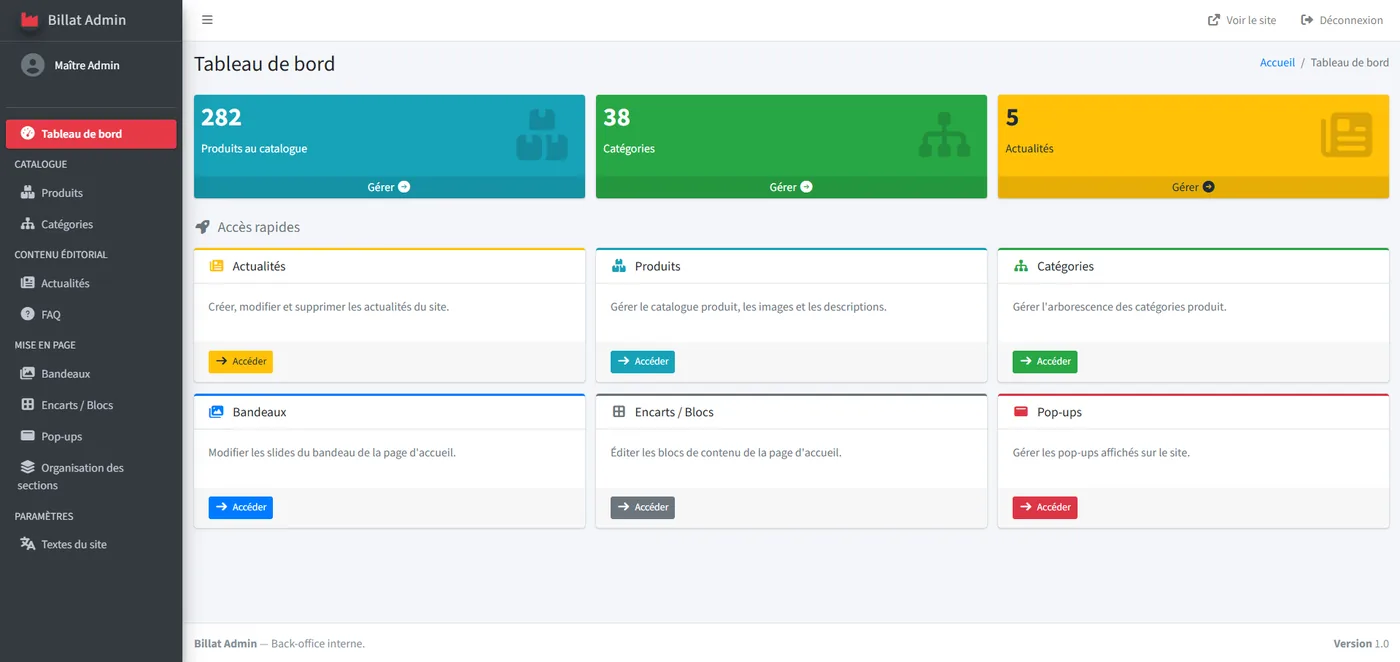Click the large boxes icon in the blue 282 card
The image size is (1400, 662).
[542, 135]
